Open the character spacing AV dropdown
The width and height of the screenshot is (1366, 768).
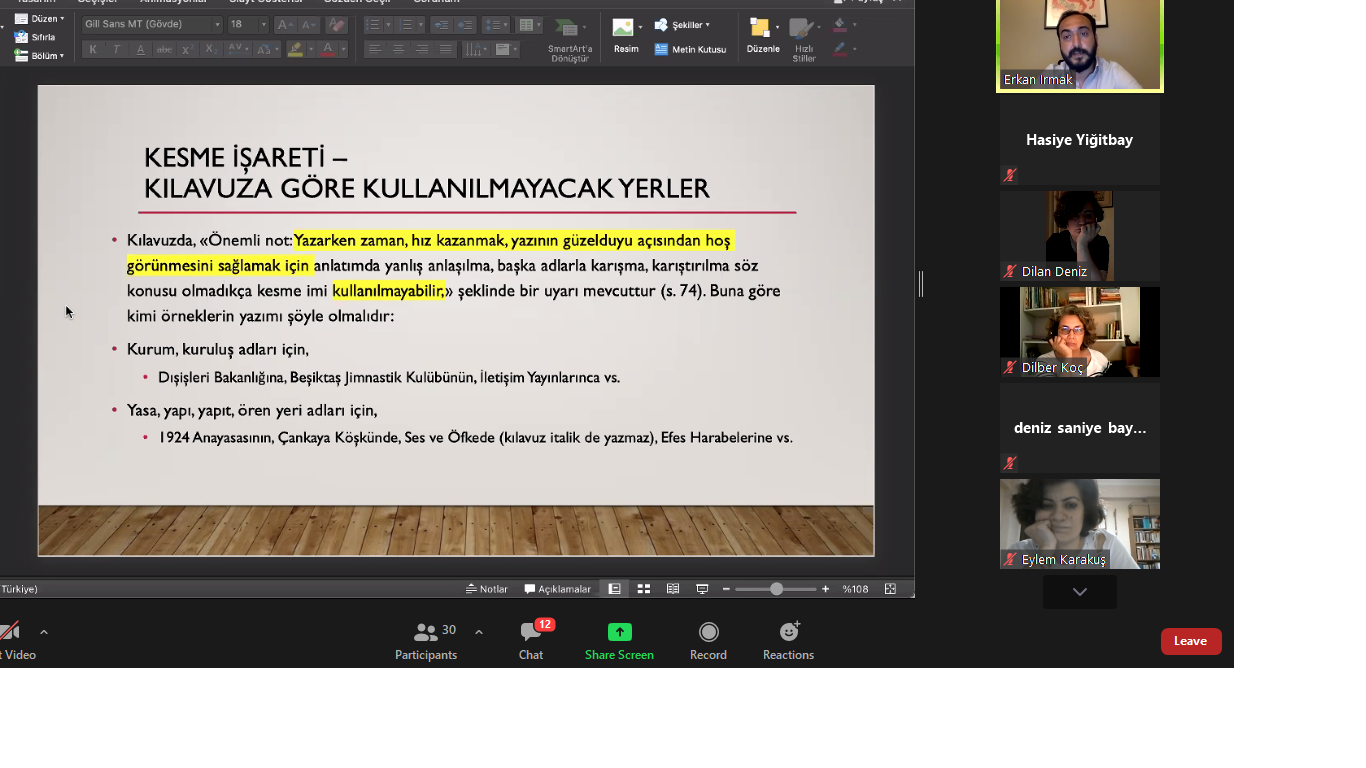tap(238, 49)
